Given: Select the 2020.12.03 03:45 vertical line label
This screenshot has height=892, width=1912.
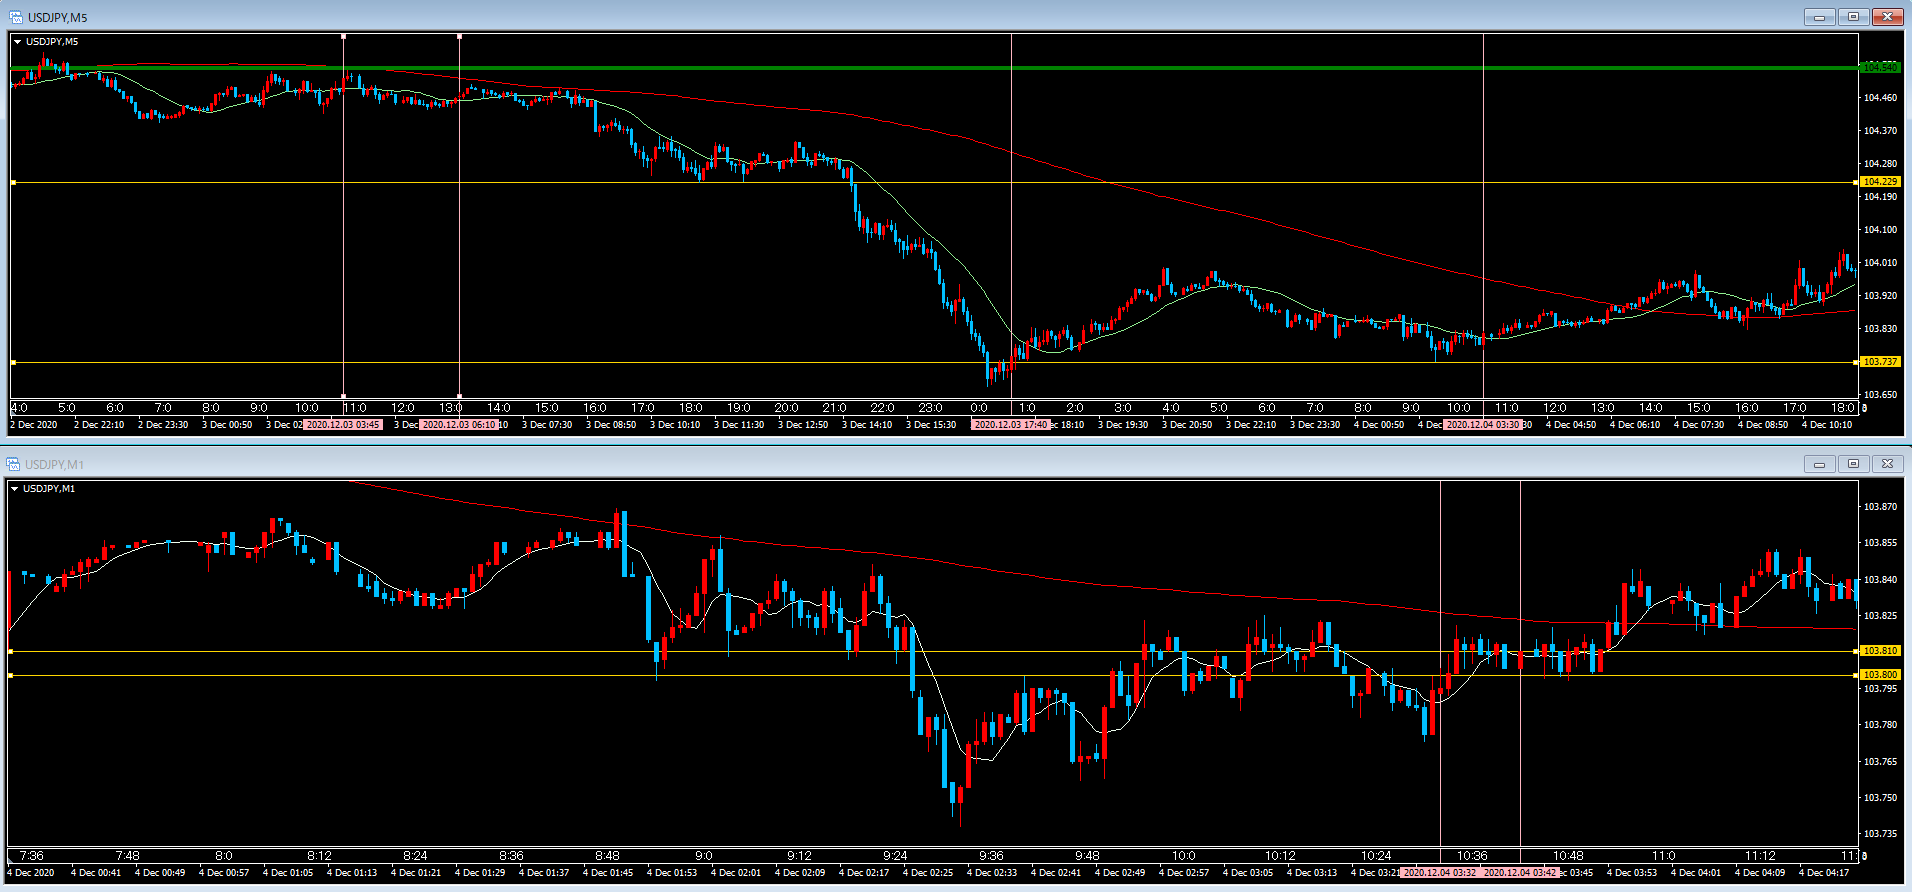Looking at the screenshot, I should pyautogui.click(x=343, y=425).
